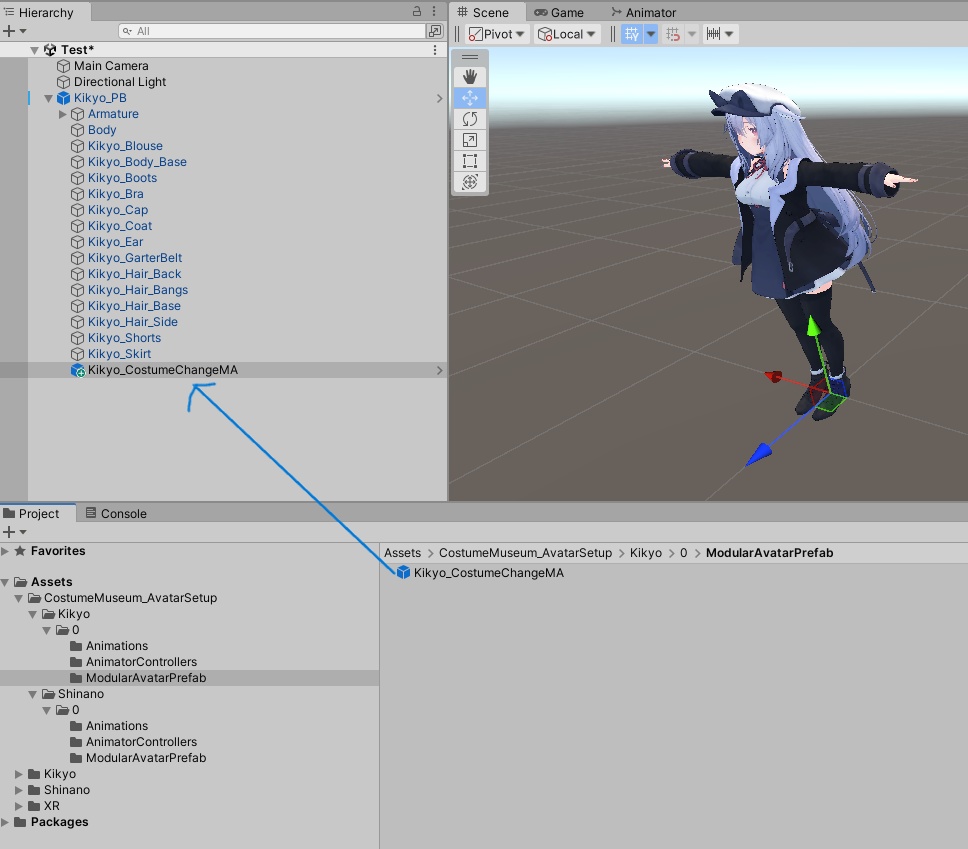
Task: Switch to the Animator tab
Action: (x=644, y=12)
